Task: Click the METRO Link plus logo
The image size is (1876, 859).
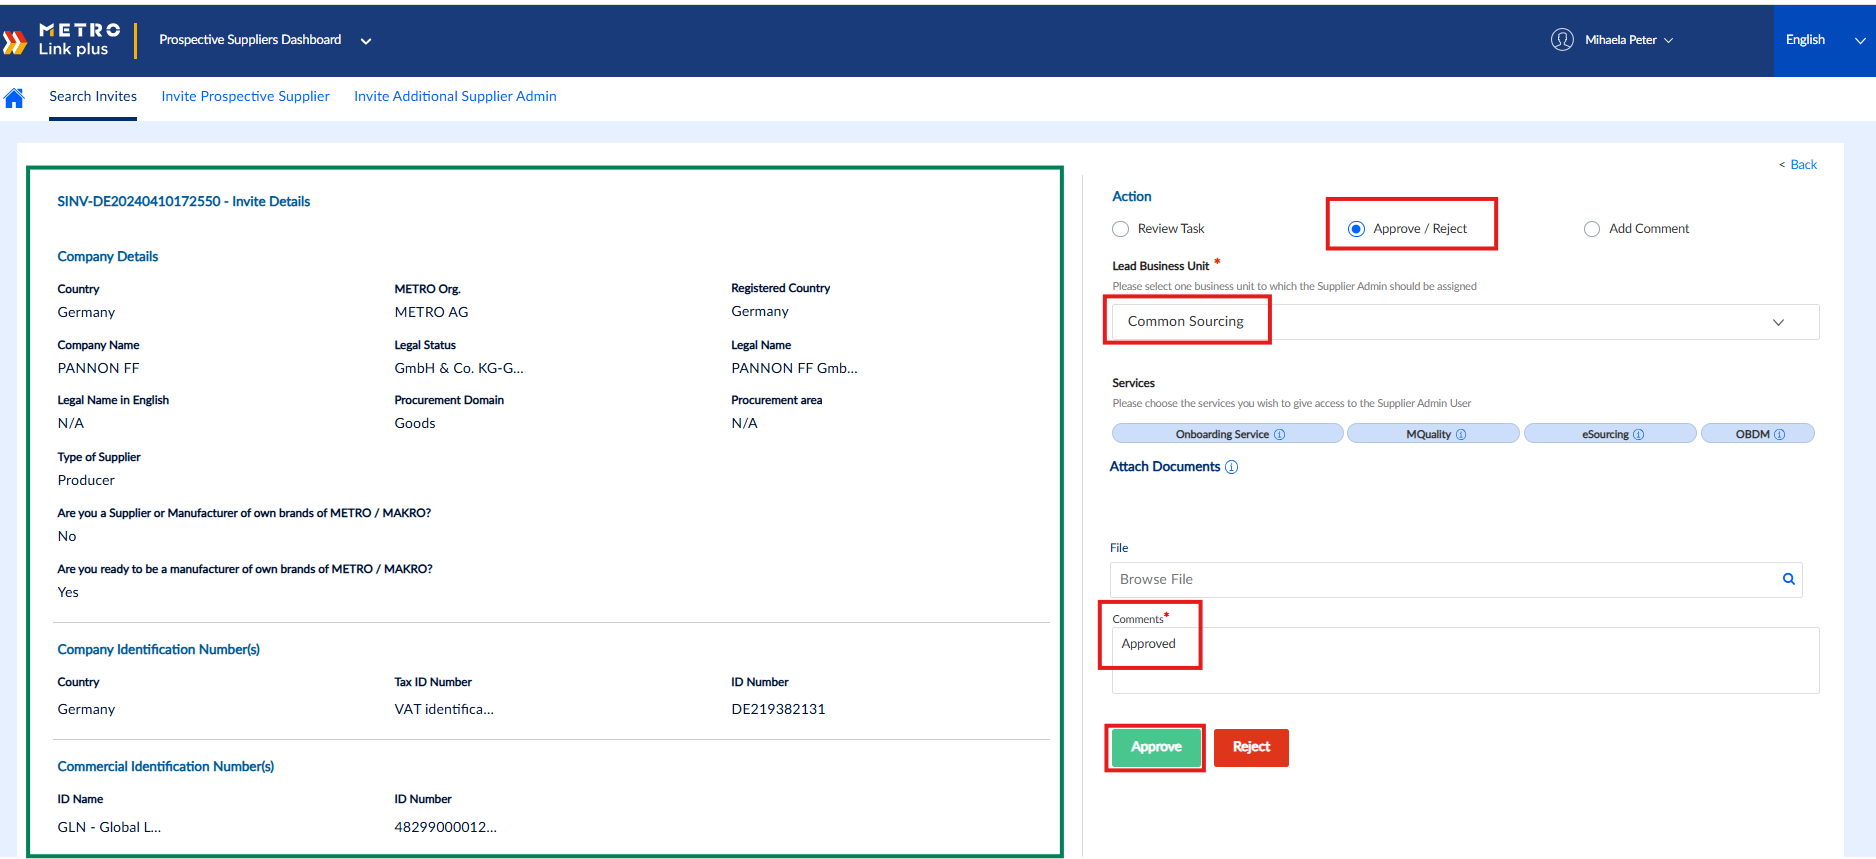Action: click(x=62, y=40)
